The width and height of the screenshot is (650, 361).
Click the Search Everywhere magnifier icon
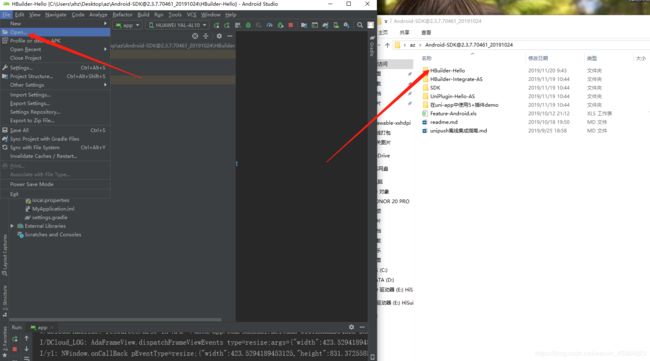pyautogui.click(x=359, y=25)
